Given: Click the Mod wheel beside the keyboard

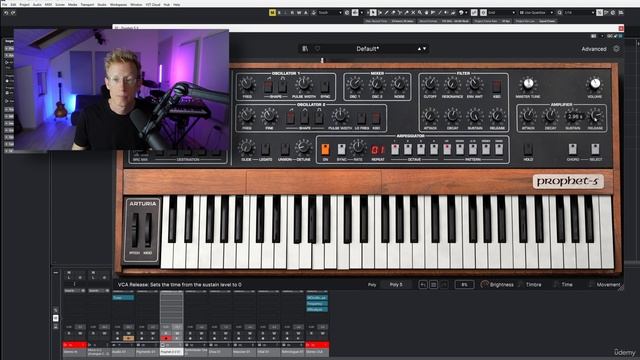Looking at the screenshot, I should pos(148,230).
